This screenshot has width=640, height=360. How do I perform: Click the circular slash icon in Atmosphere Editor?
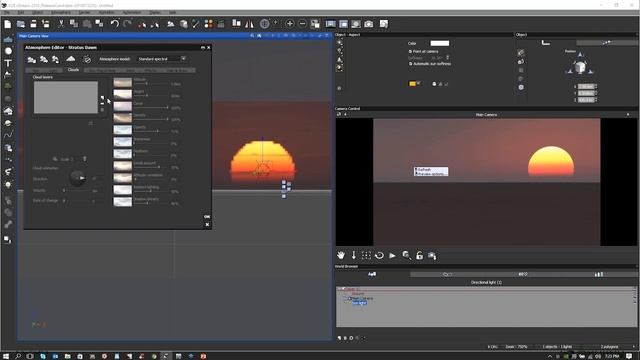(x=87, y=60)
